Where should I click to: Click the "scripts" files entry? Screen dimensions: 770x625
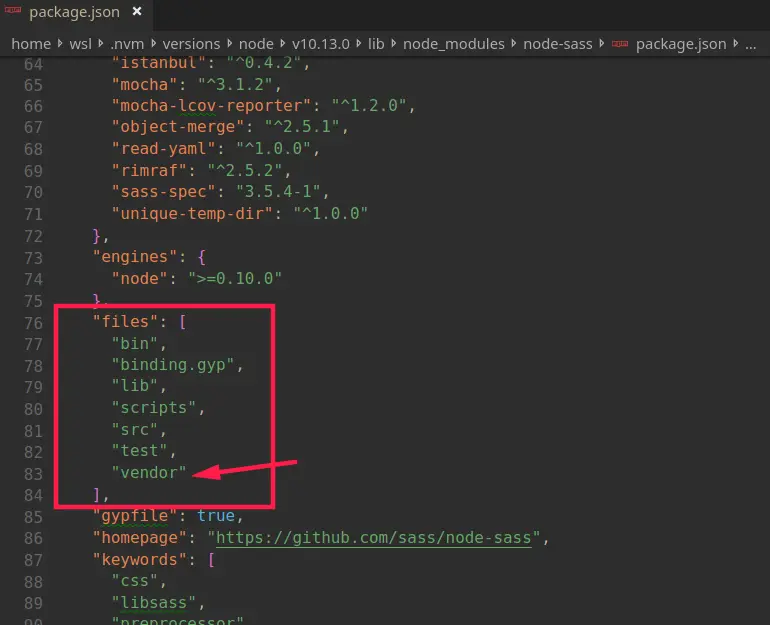[154, 408]
